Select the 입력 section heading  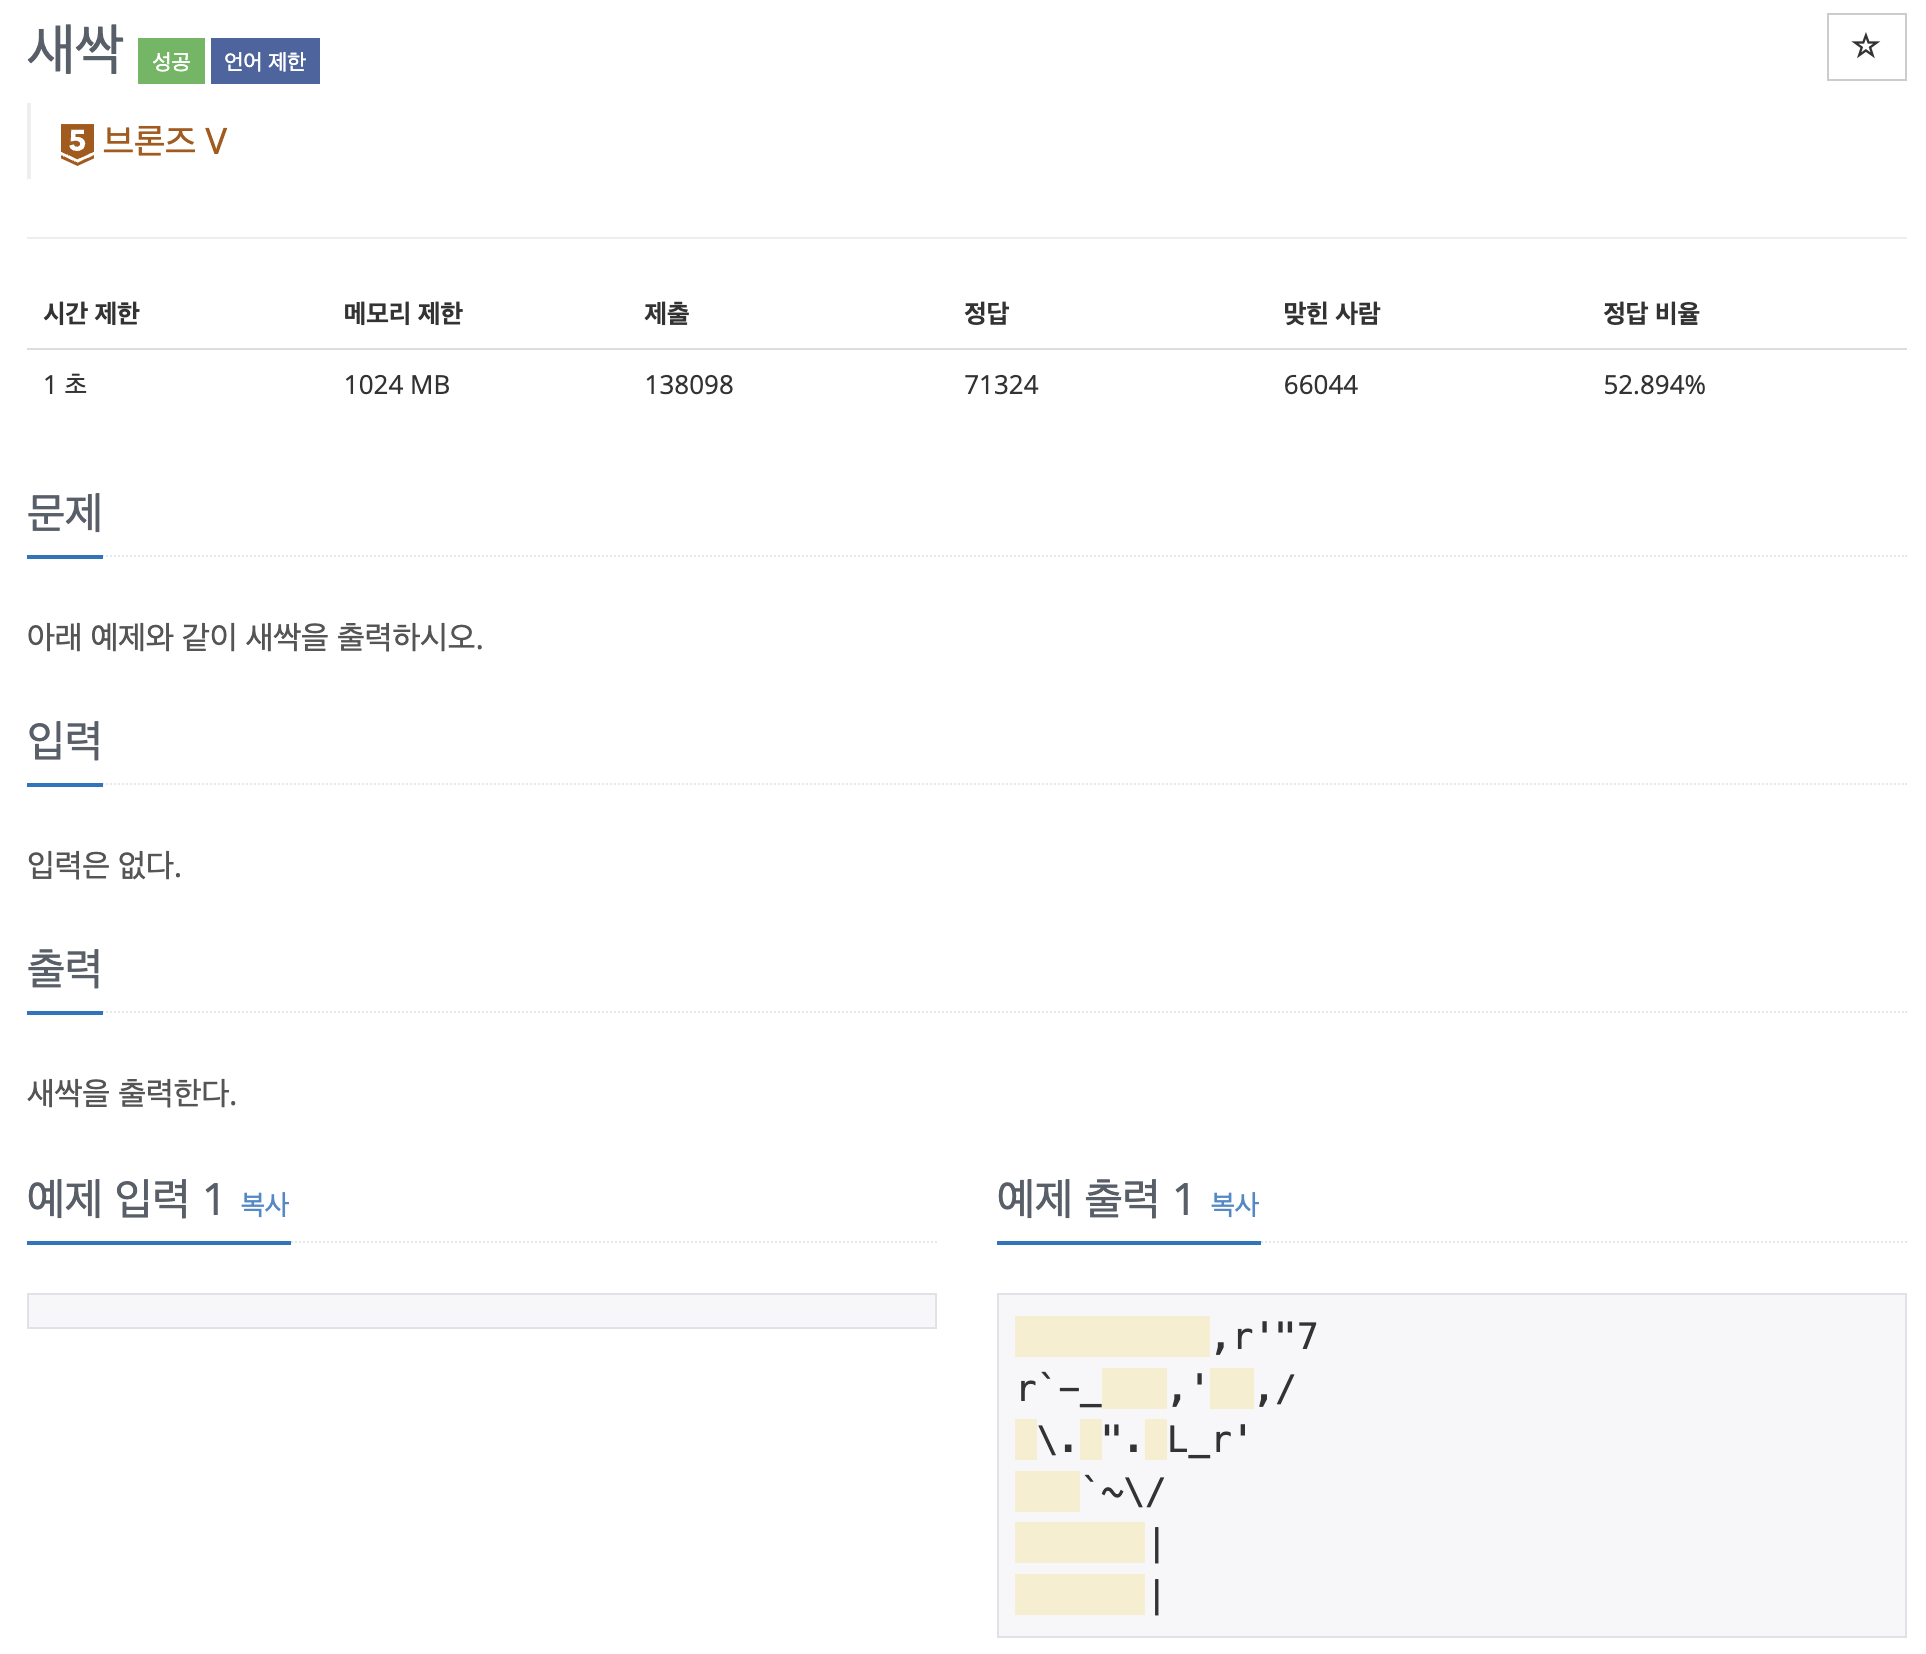(x=64, y=742)
